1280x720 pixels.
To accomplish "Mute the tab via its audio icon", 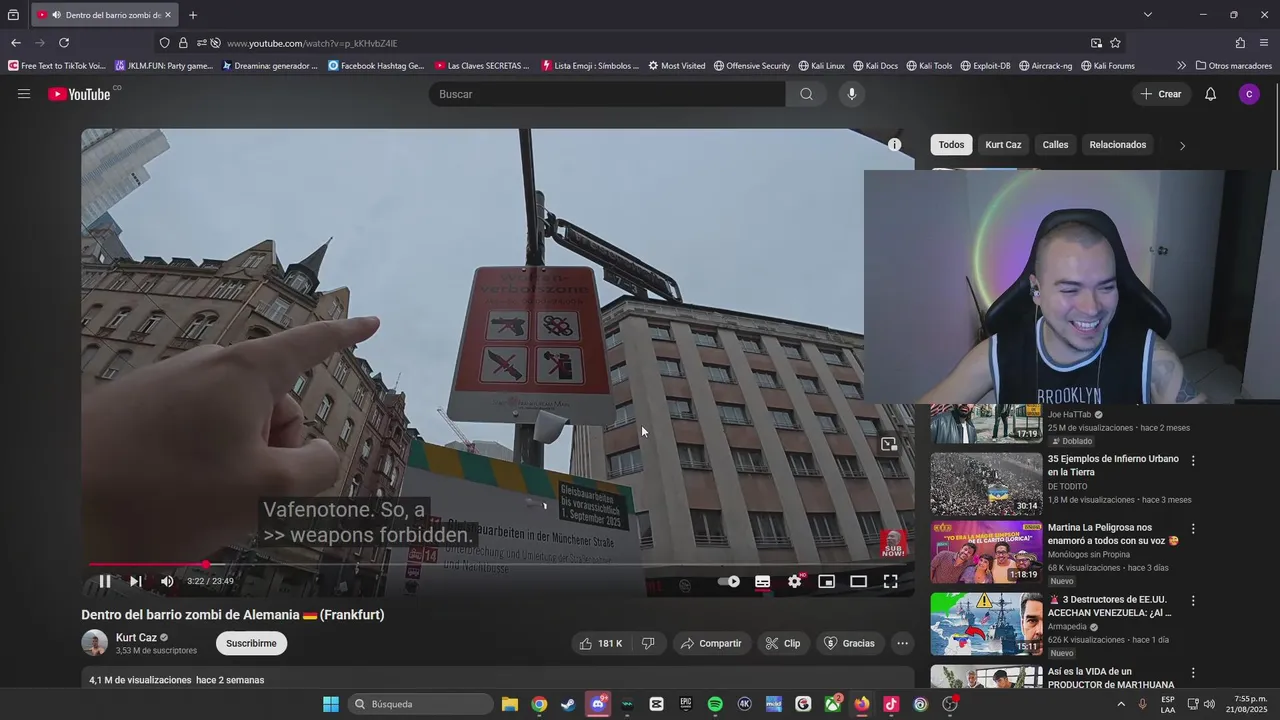I will (x=56, y=15).
